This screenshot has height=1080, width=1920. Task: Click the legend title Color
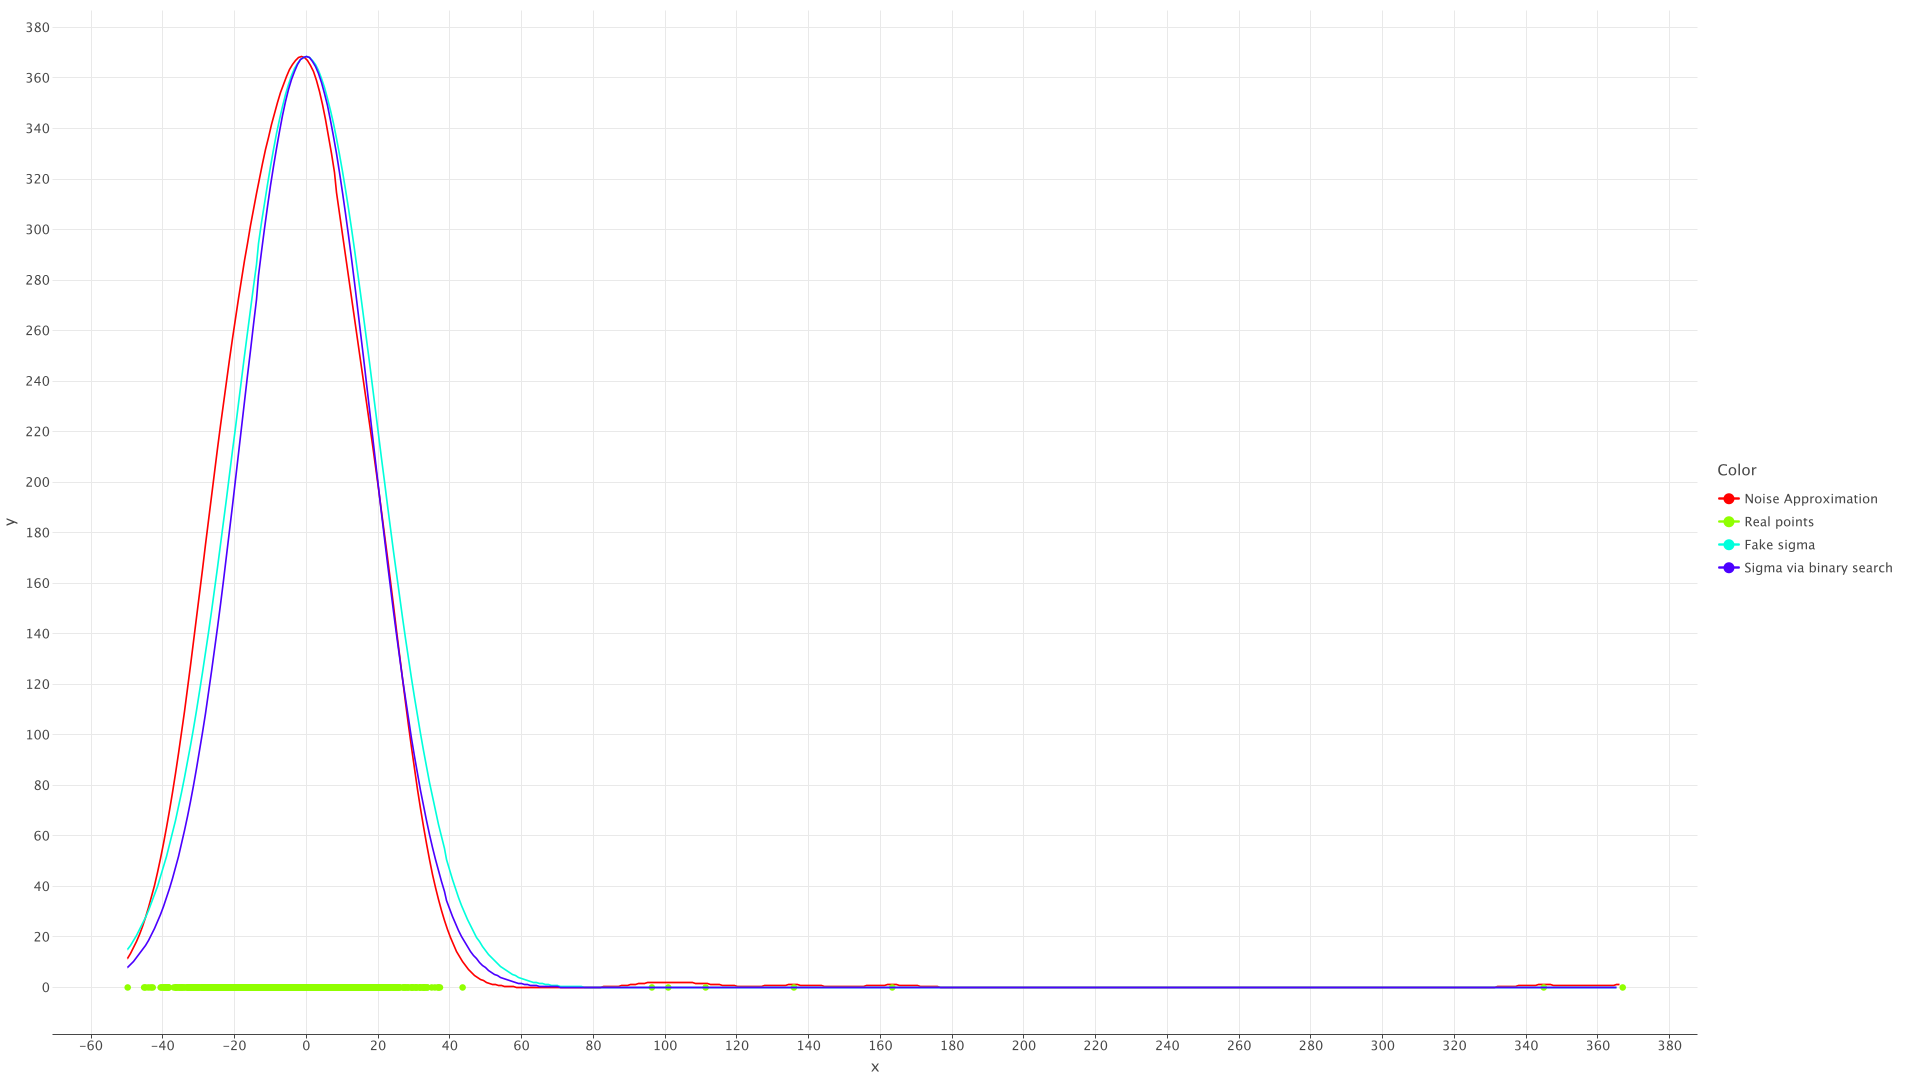tap(1737, 470)
